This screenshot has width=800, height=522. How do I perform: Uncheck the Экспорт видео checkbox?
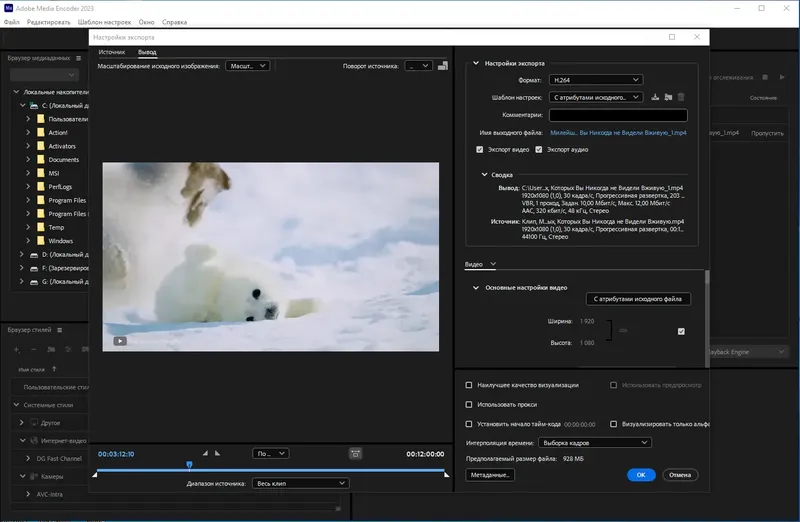[x=480, y=149]
